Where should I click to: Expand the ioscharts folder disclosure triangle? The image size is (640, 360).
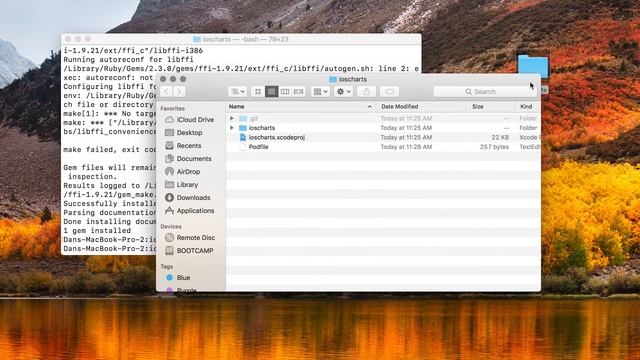pyautogui.click(x=232, y=128)
